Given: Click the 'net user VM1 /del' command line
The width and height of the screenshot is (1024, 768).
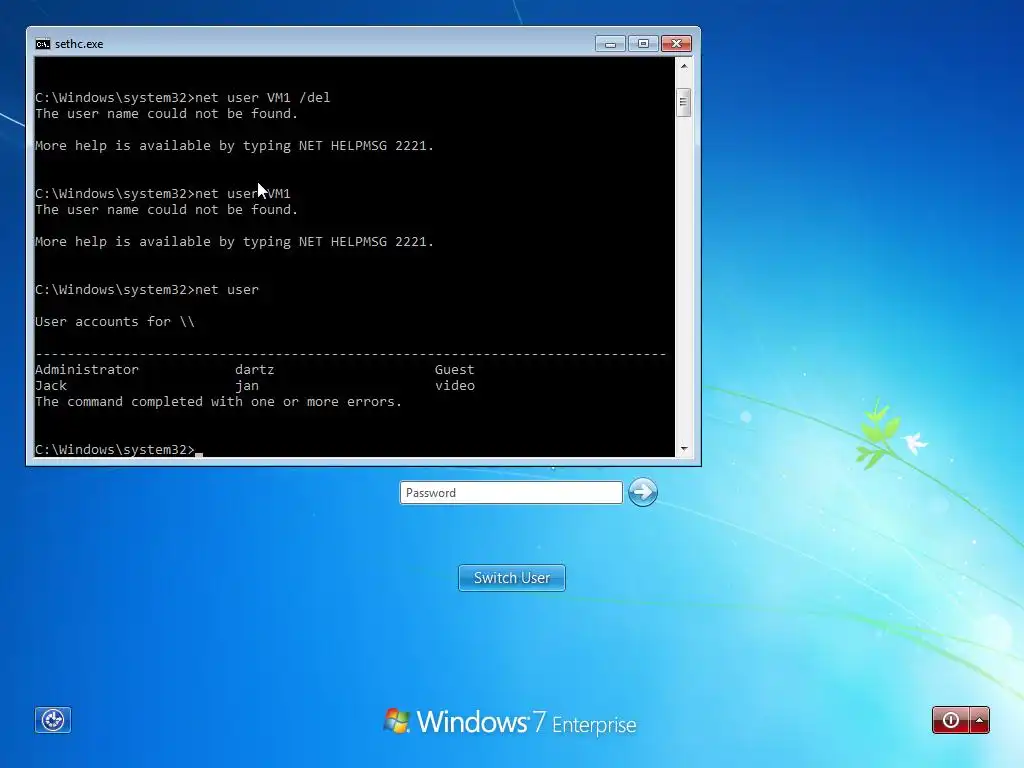Looking at the screenshot, I should pos(183,97).
